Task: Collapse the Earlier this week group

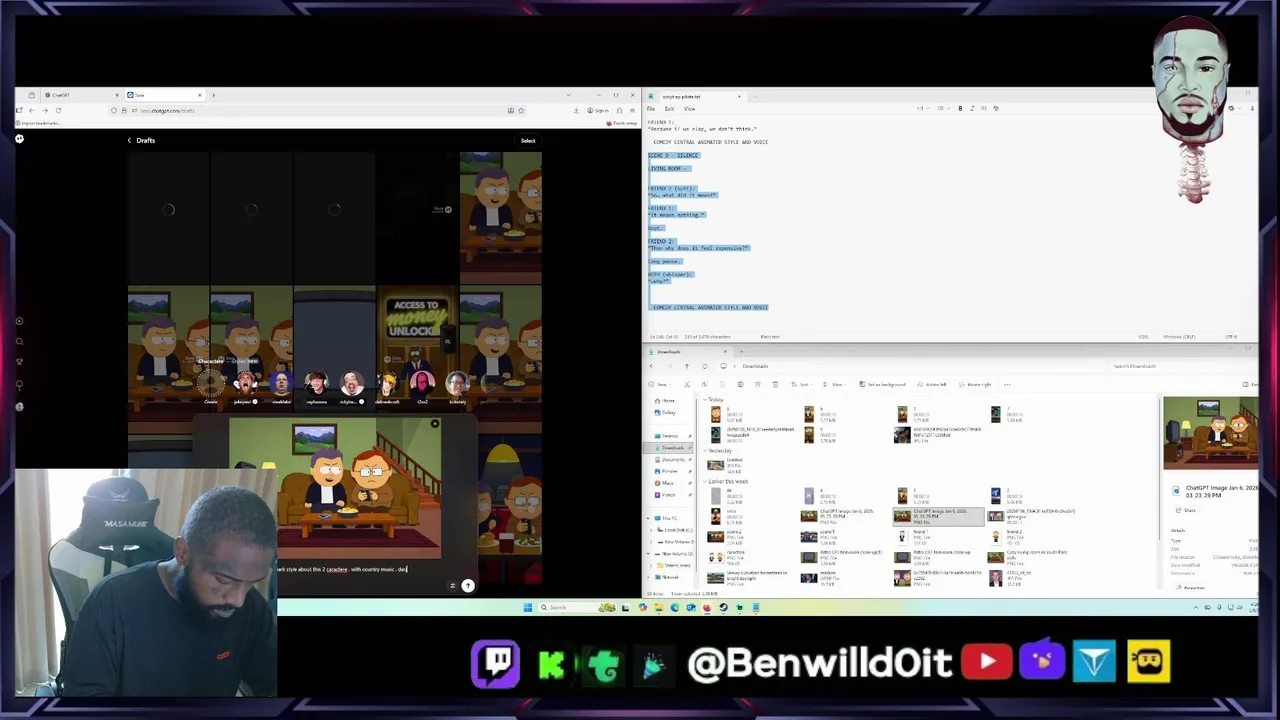Action: point(705,481)
